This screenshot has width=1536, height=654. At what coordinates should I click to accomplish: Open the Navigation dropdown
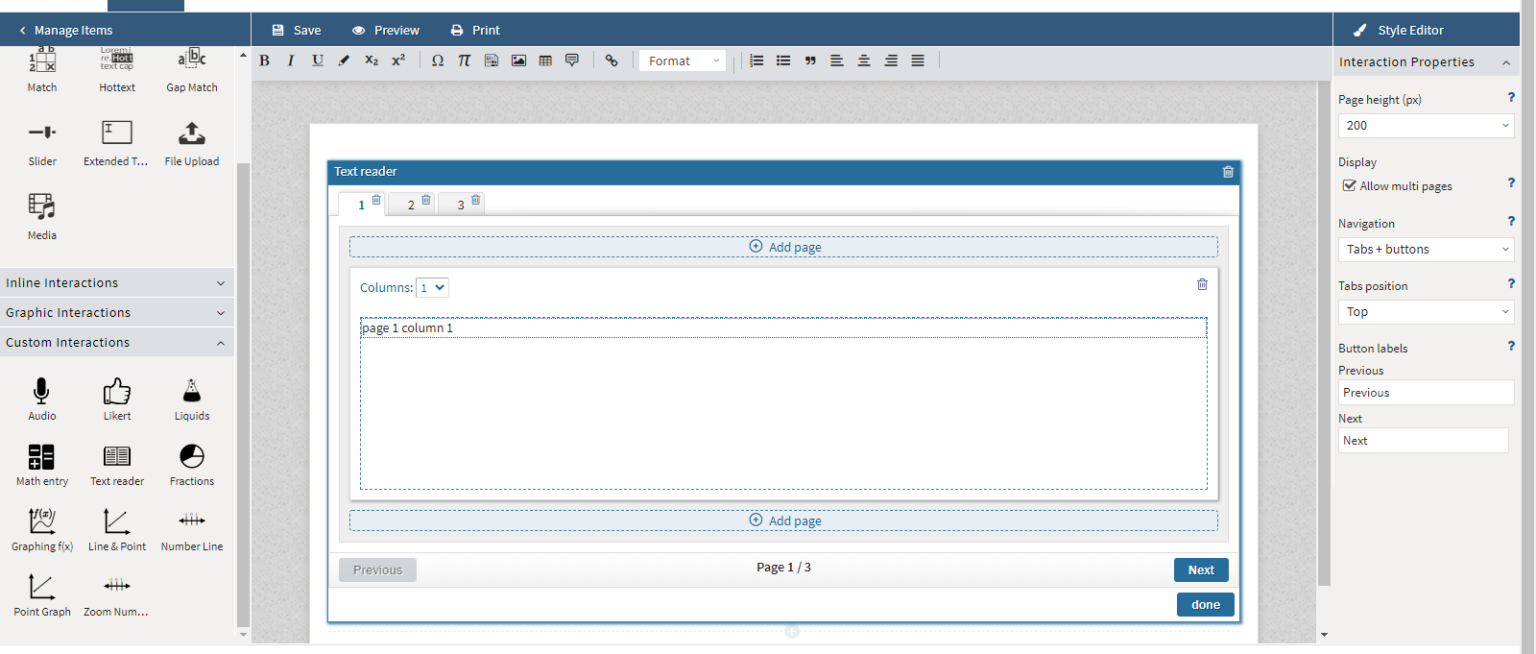tap(1425, 249)
